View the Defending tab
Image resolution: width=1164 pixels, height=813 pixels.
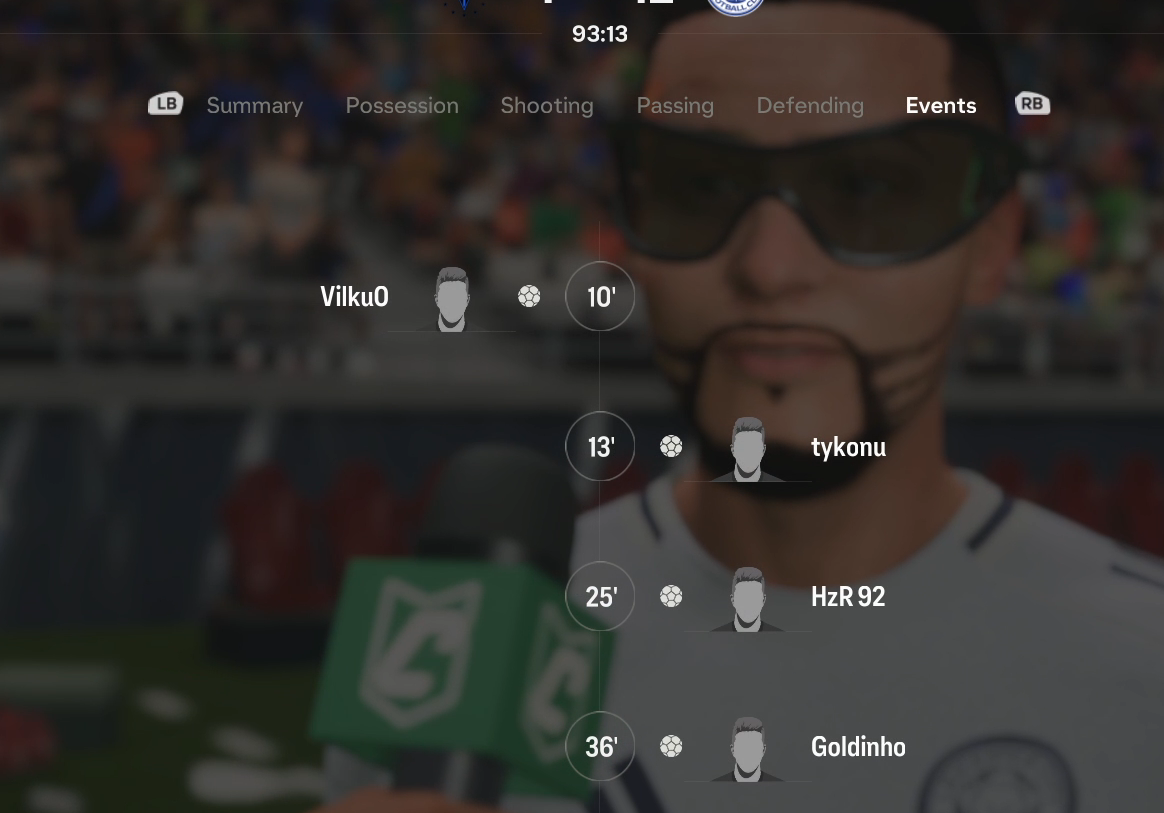point(811,105)
